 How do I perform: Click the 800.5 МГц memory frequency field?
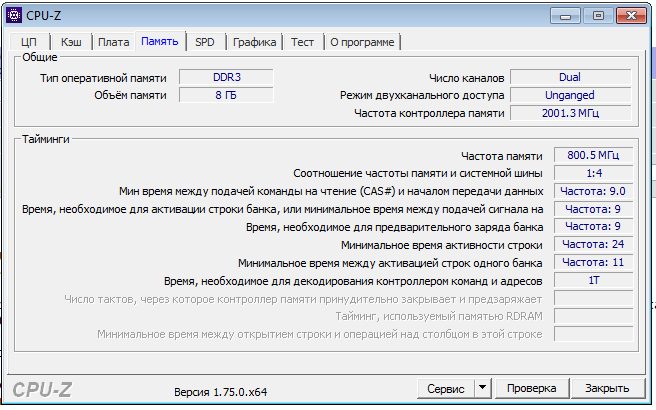click(x=594, y=155)
